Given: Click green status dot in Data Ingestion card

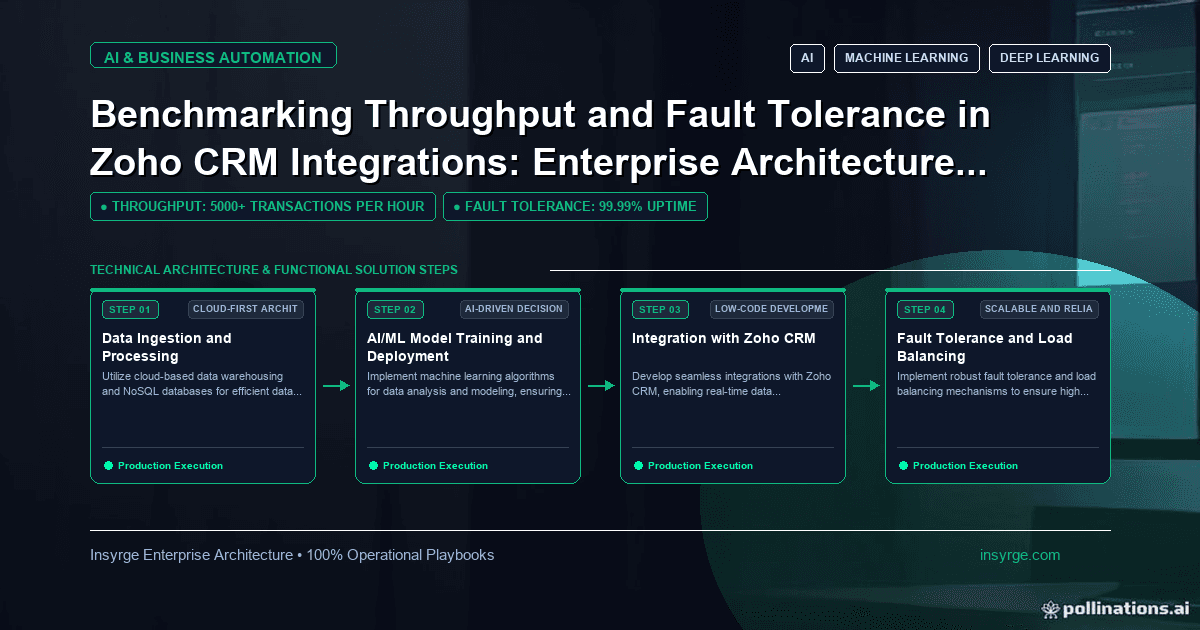Looking at the screenshot, I should pos(109,466).
